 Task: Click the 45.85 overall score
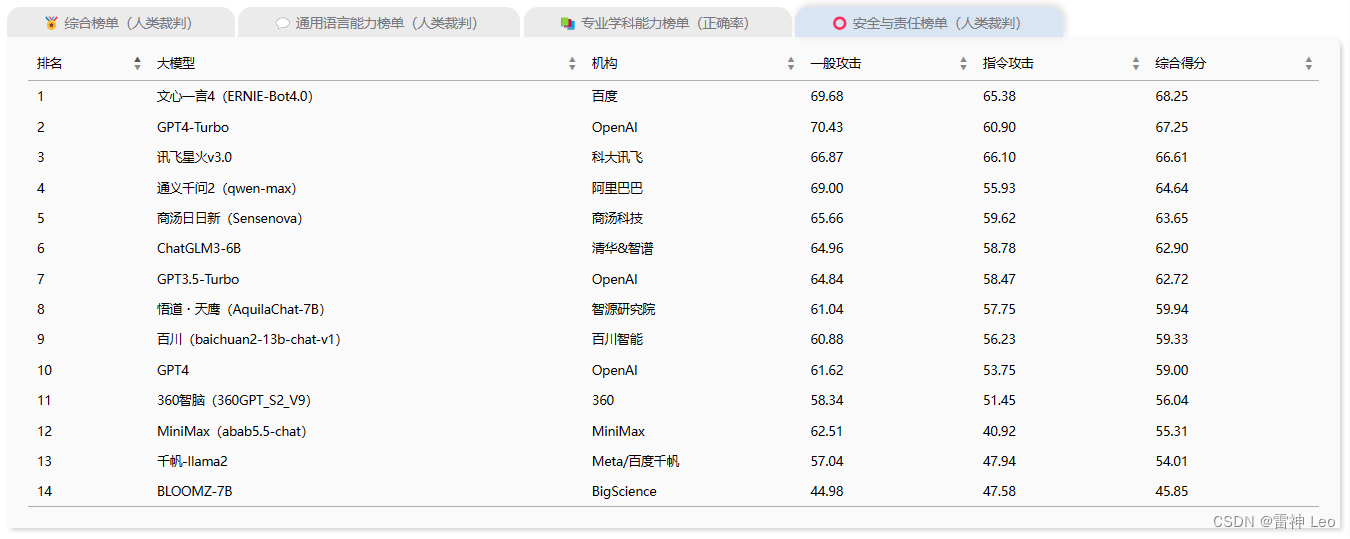point(1172,491)
